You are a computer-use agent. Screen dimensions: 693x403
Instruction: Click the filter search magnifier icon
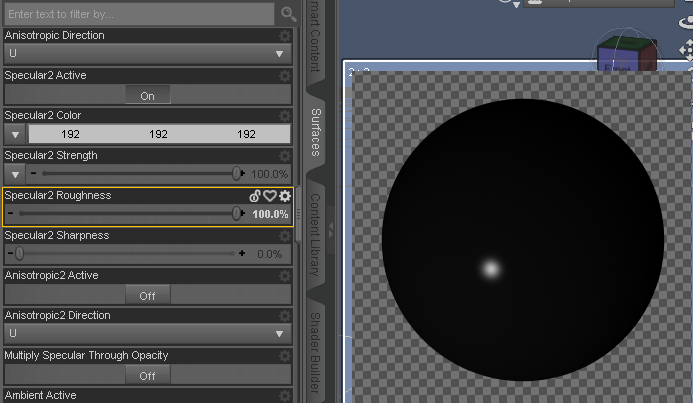[289, 14]
